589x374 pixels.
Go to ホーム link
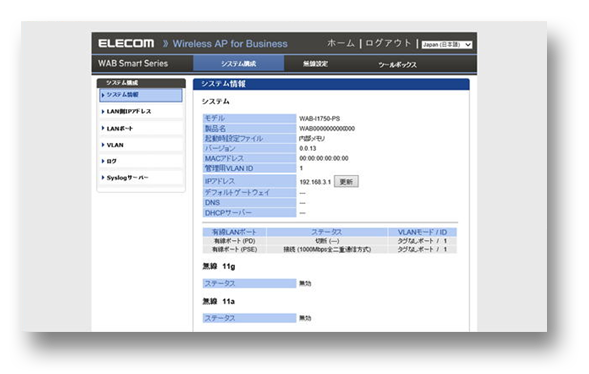[341, 44]
